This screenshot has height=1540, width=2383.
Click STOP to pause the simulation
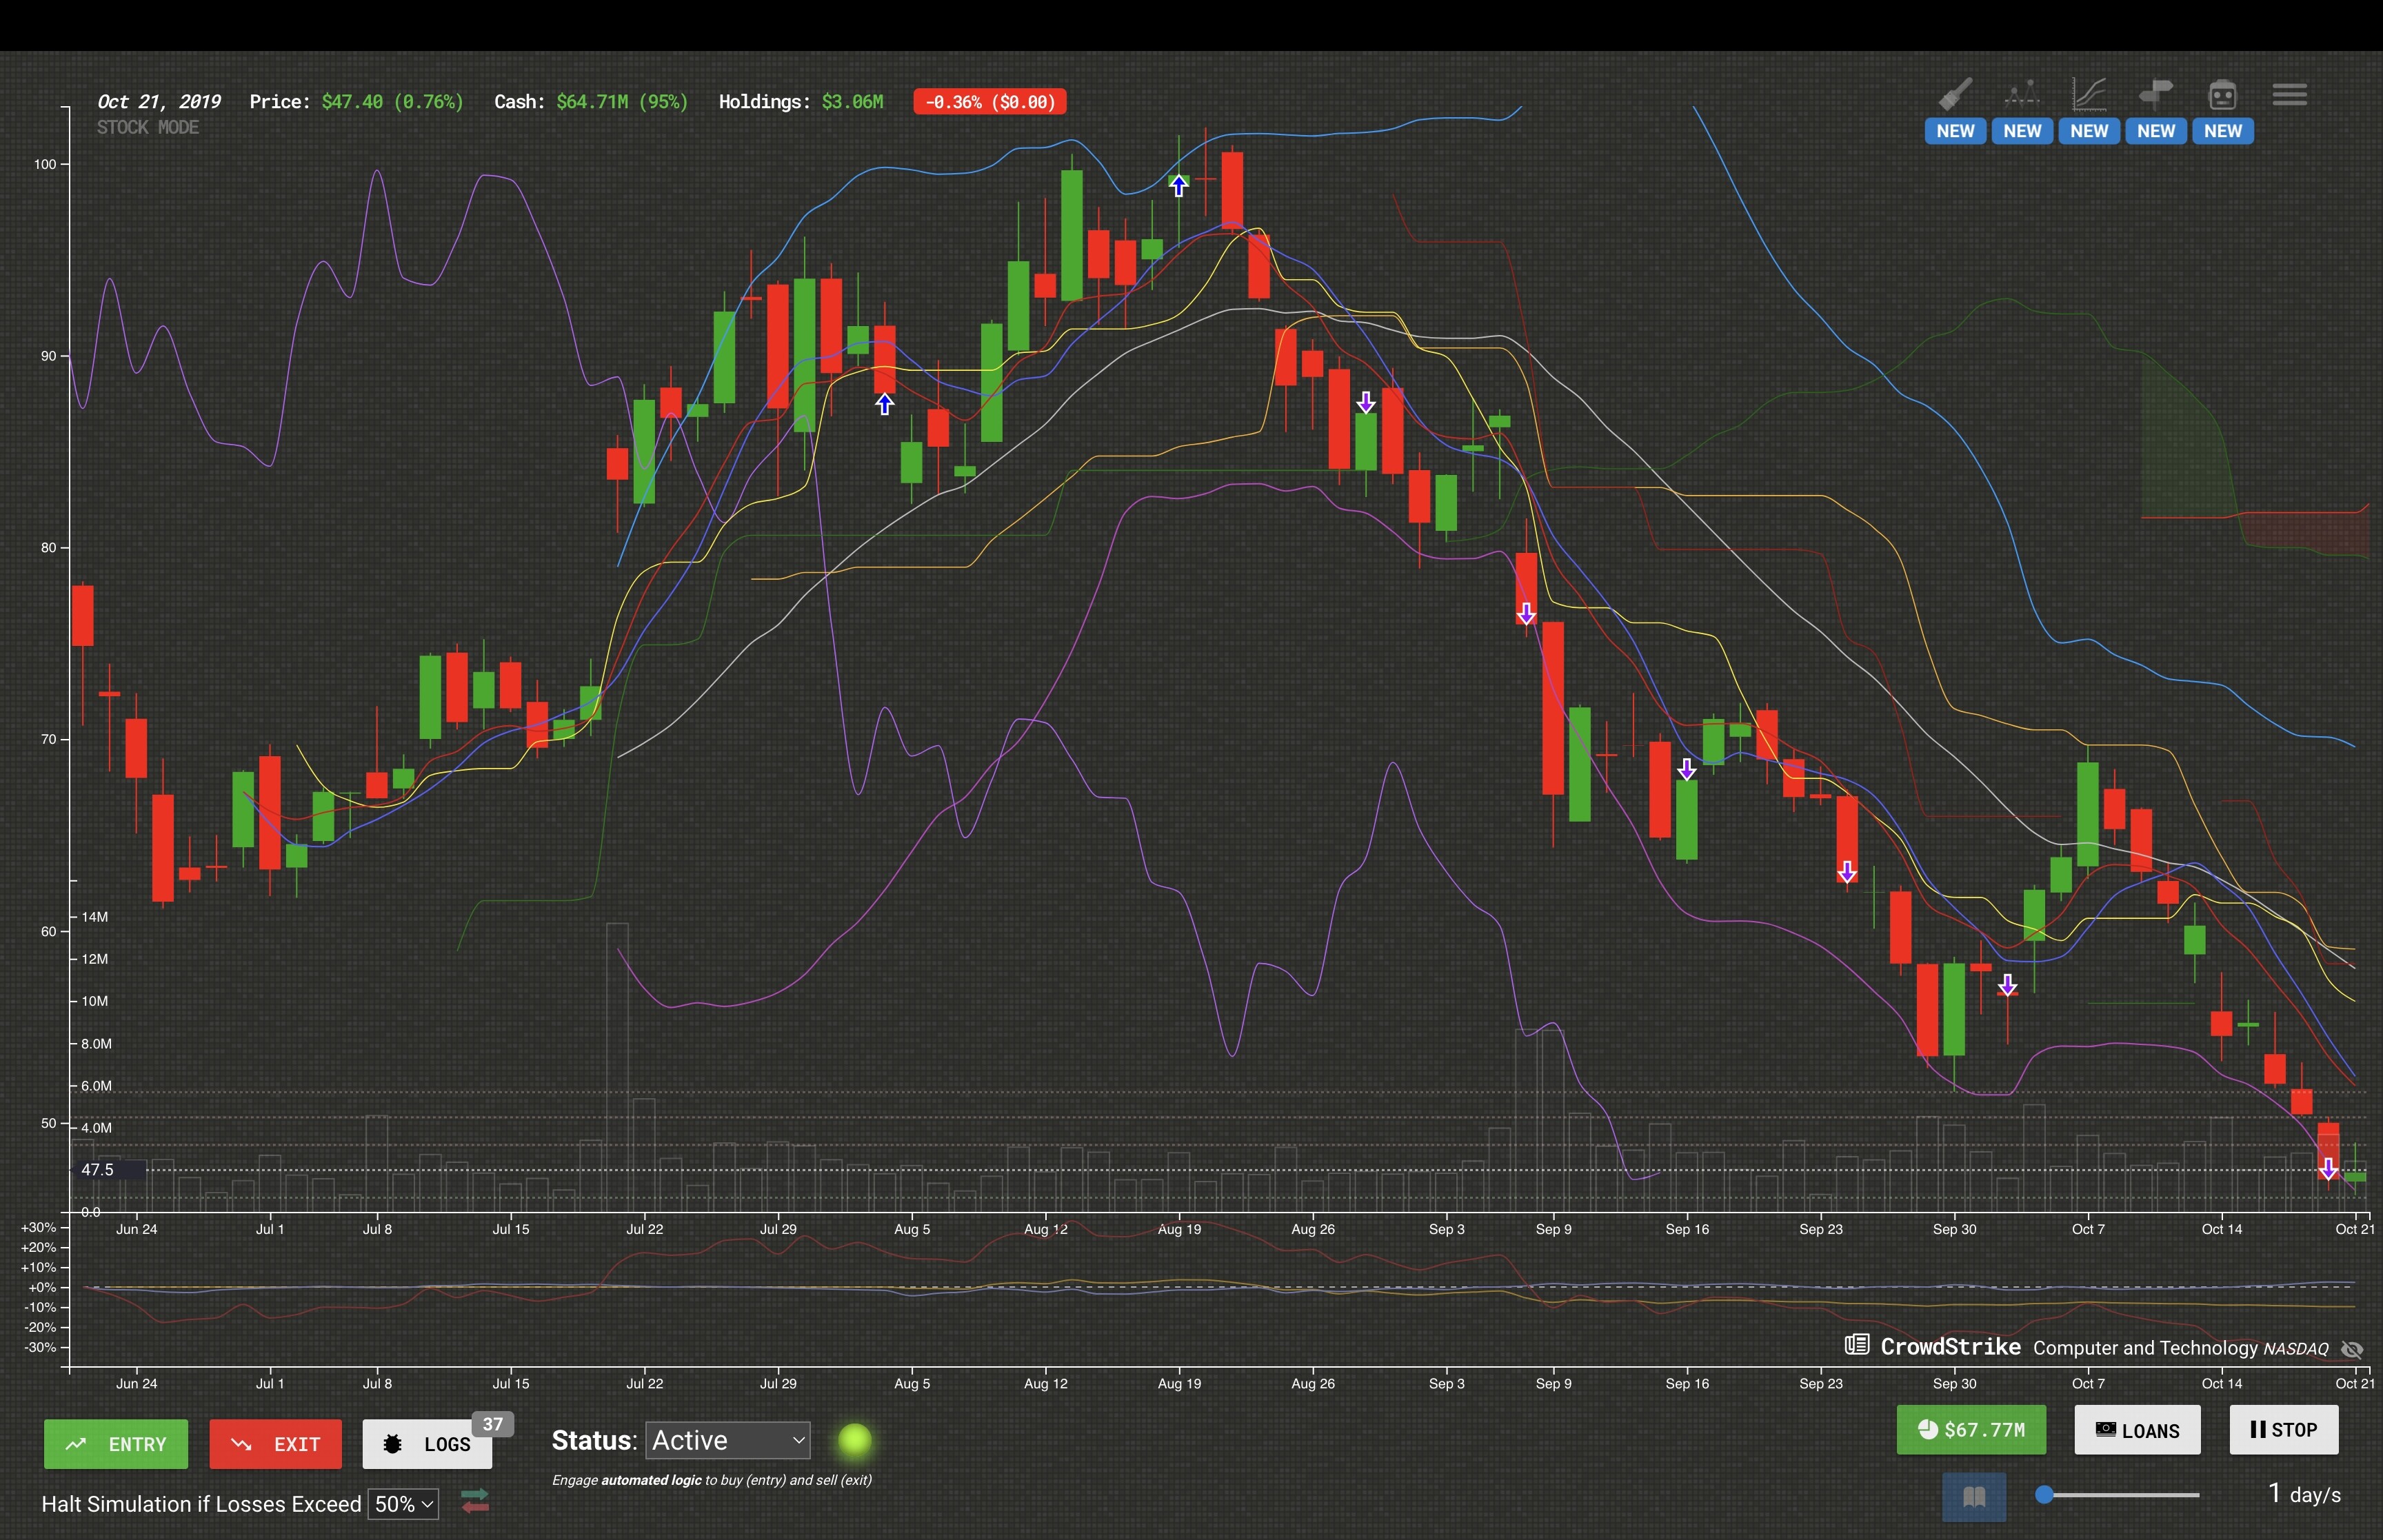2284,1430
